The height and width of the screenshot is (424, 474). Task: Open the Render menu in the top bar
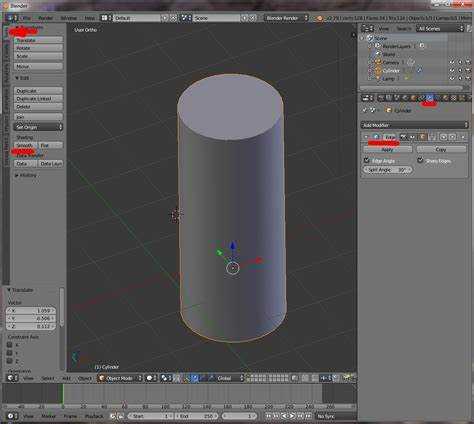[45, 18]
